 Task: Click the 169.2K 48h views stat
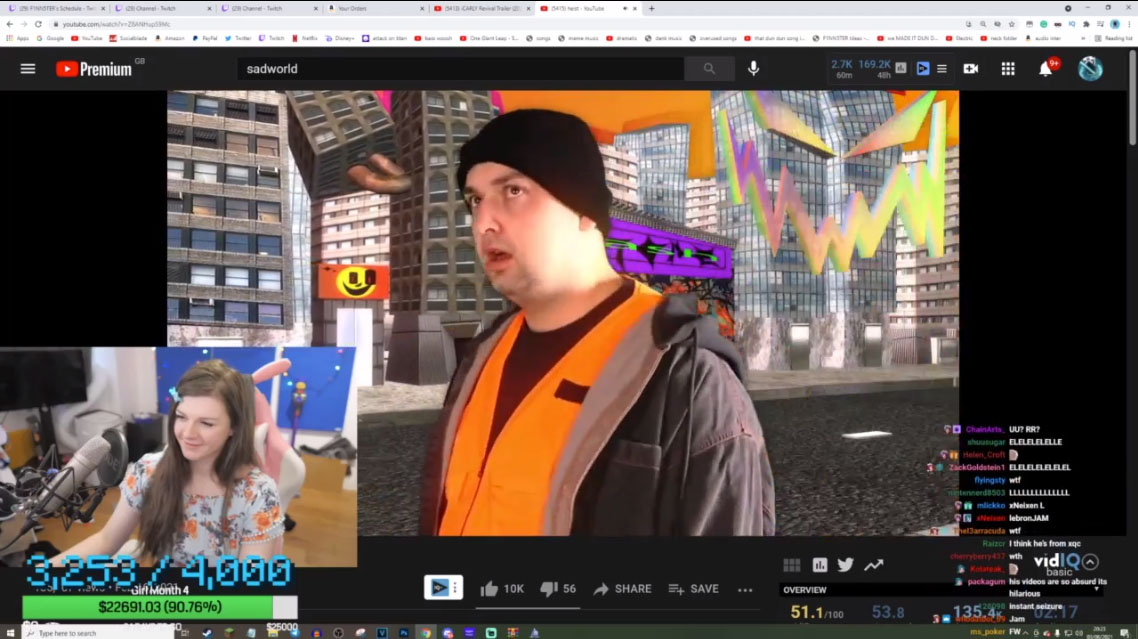pos(875,69)
